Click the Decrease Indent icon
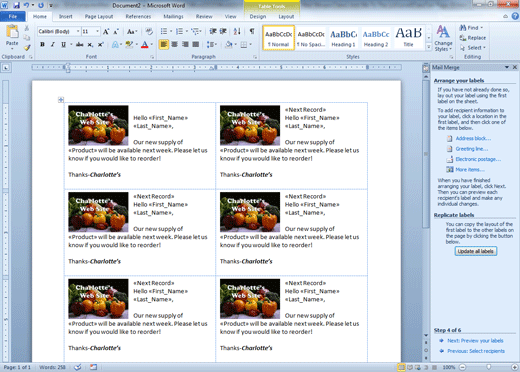 click(213, 31)
